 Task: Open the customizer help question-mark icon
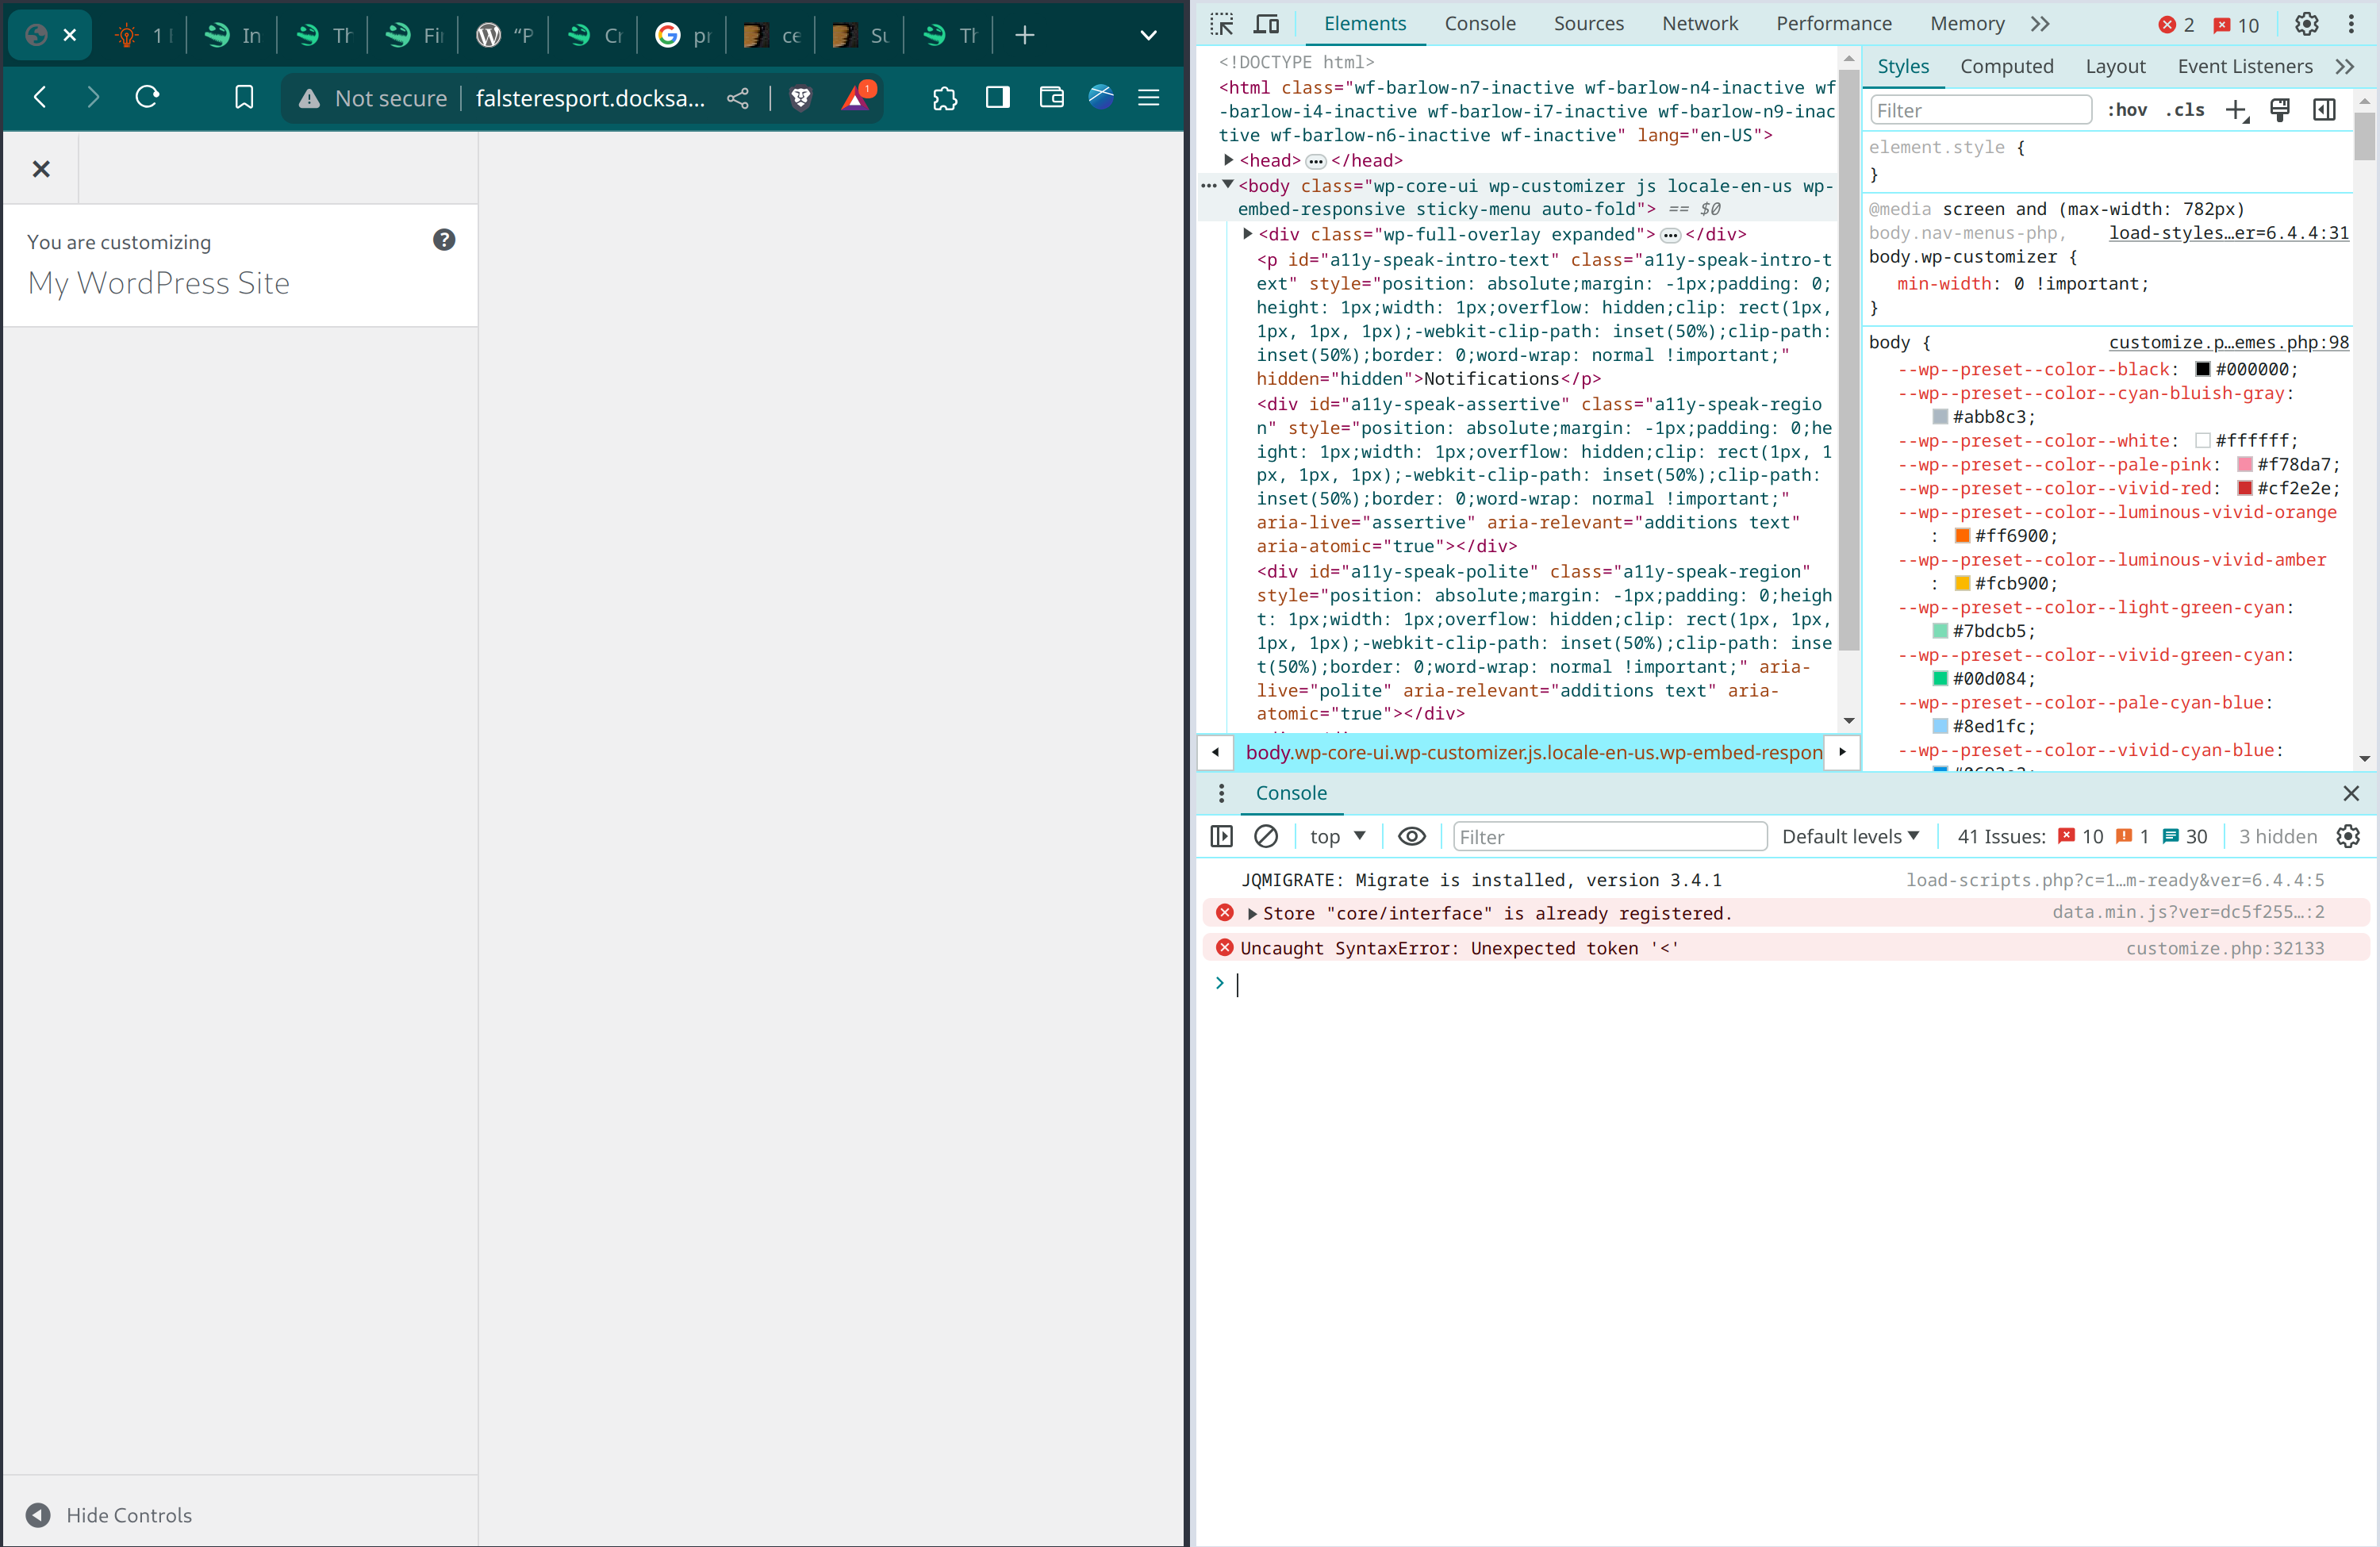coord(444,240)
